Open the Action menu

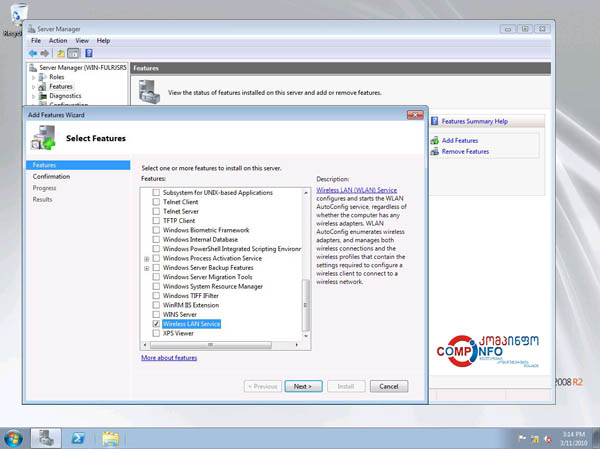pos(58,41)
